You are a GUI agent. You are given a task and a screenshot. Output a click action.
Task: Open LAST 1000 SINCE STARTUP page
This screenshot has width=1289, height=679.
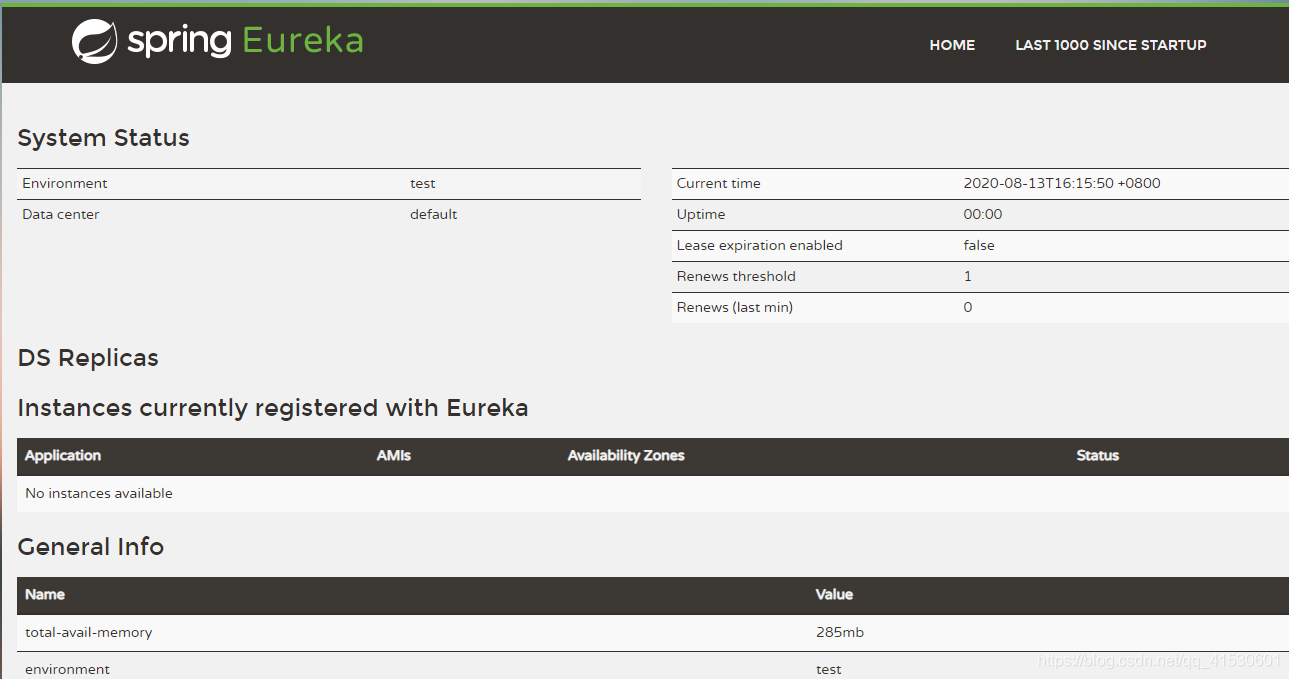pyautogui.click(x=1111, y=45)
